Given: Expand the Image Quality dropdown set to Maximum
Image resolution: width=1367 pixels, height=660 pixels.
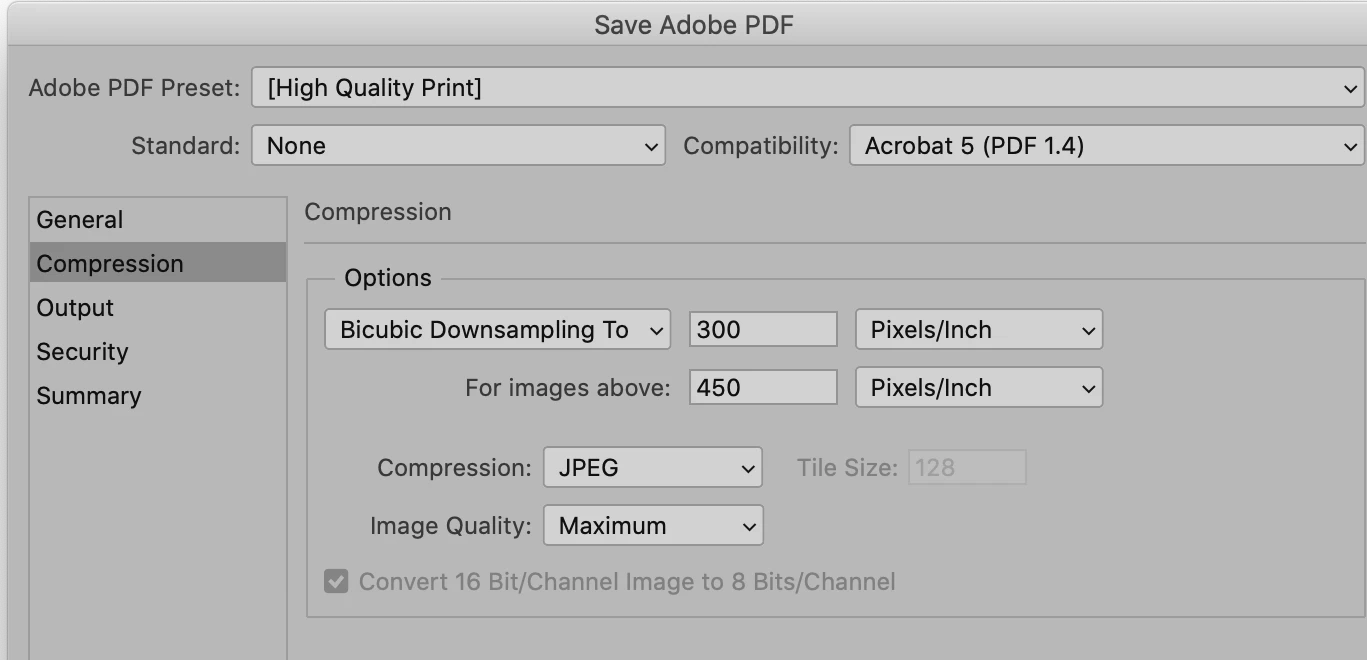Looking at the screenshot, I should click(652, 526).
